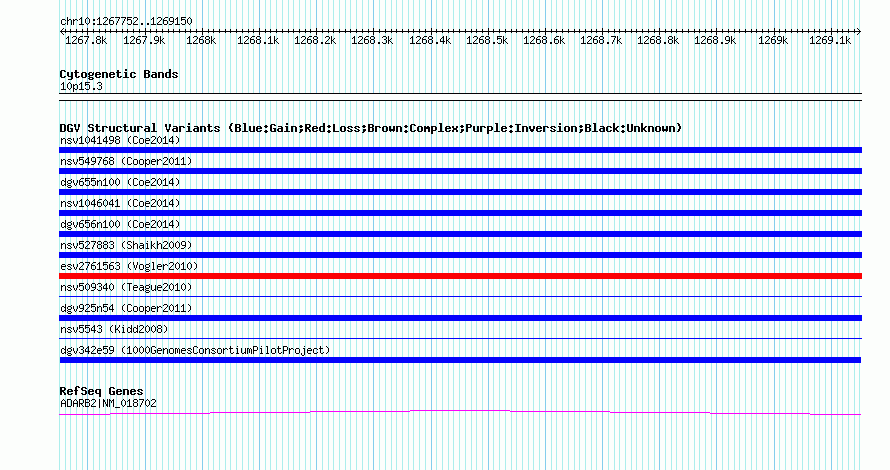Click the blue bar under dgv655n100
The width and height of the screenshot is (890, 470).
(x=460, y=192)
